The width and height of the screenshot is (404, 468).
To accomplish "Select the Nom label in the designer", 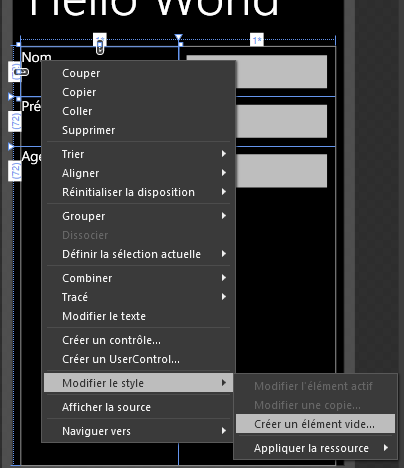I will (36, 57).
